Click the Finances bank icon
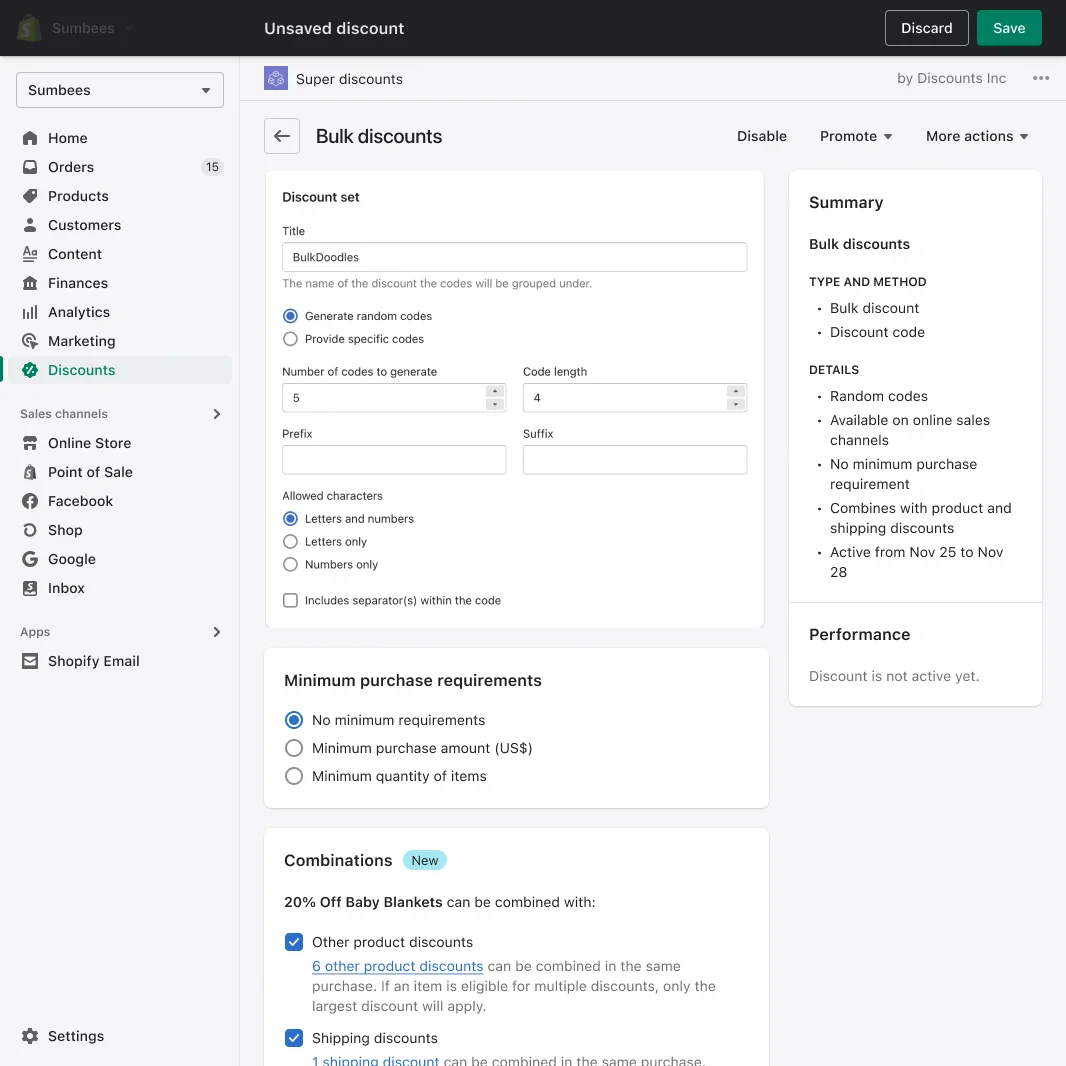Viewport: 1066px width, 1066px height. pyautogui.click(x=30, y=283)
